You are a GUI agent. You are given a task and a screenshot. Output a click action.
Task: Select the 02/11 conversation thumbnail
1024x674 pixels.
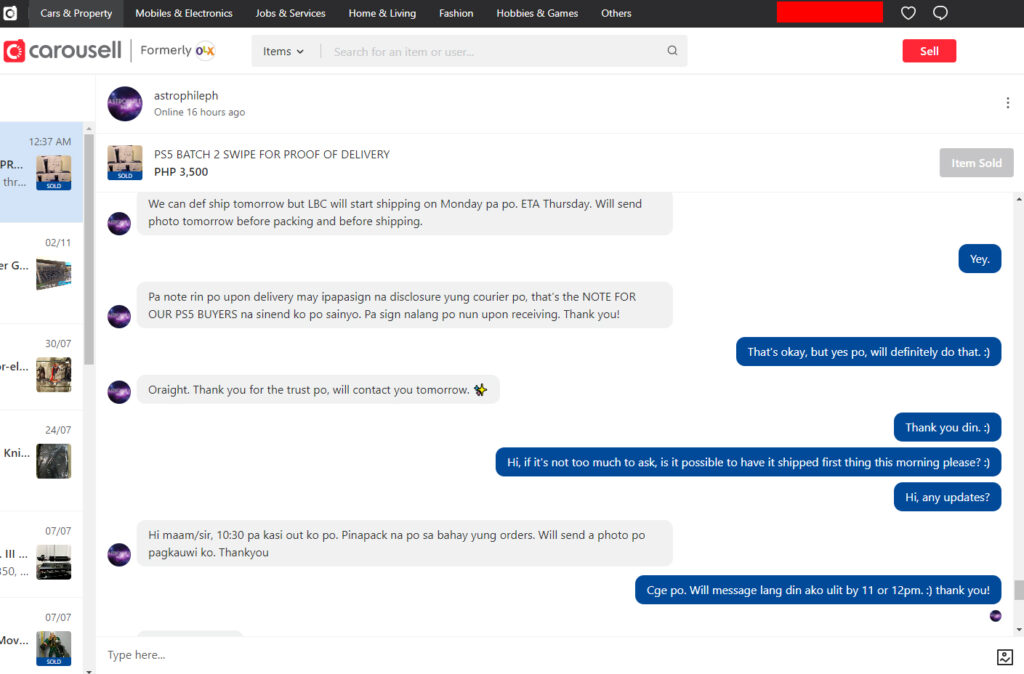(x=54, y=274)
